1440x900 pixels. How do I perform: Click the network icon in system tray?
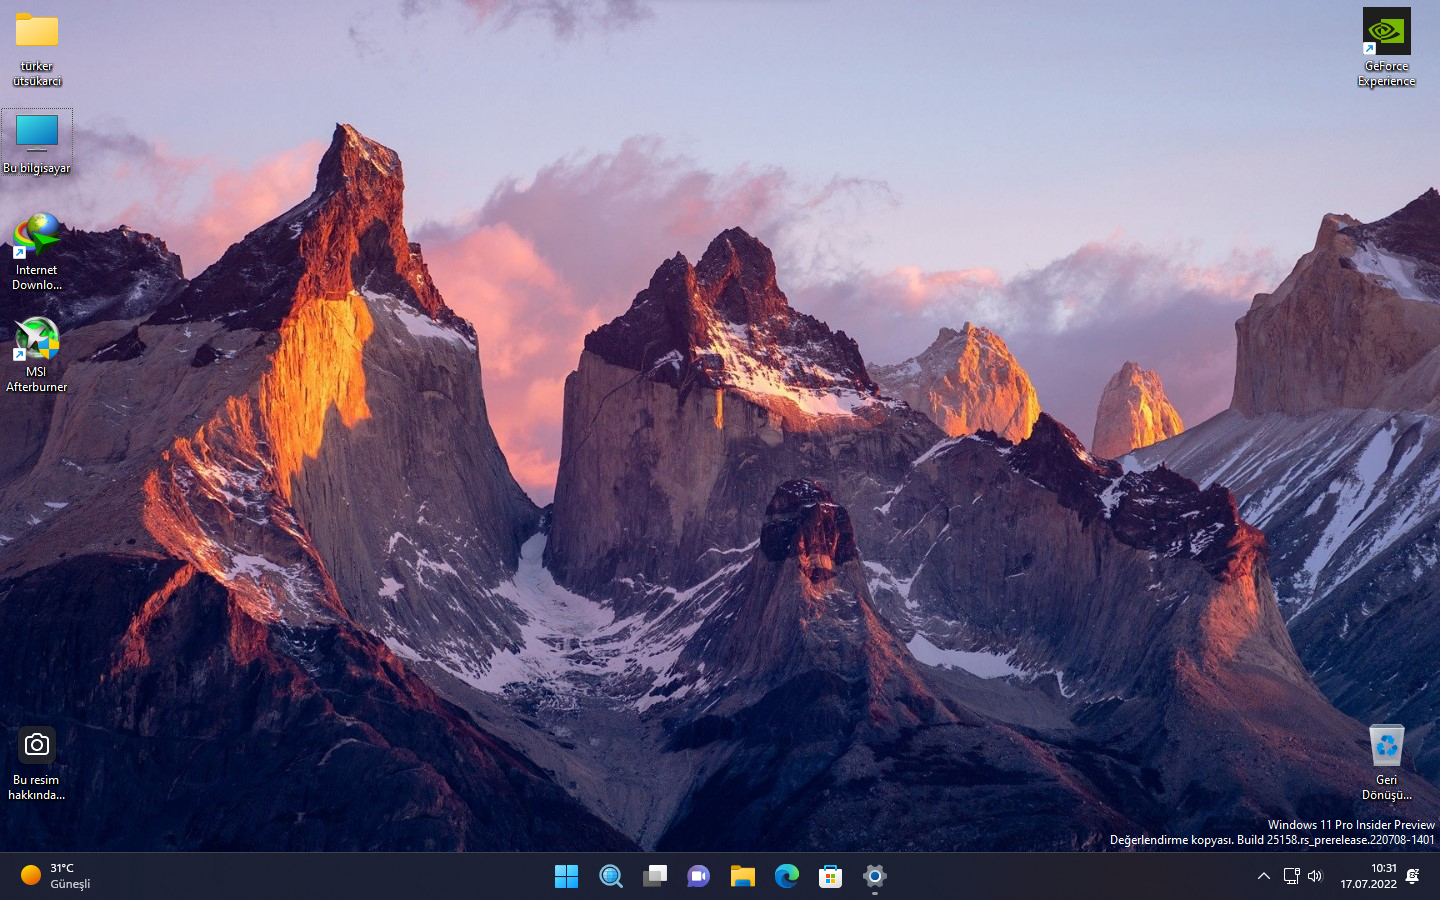[1291, 876]
